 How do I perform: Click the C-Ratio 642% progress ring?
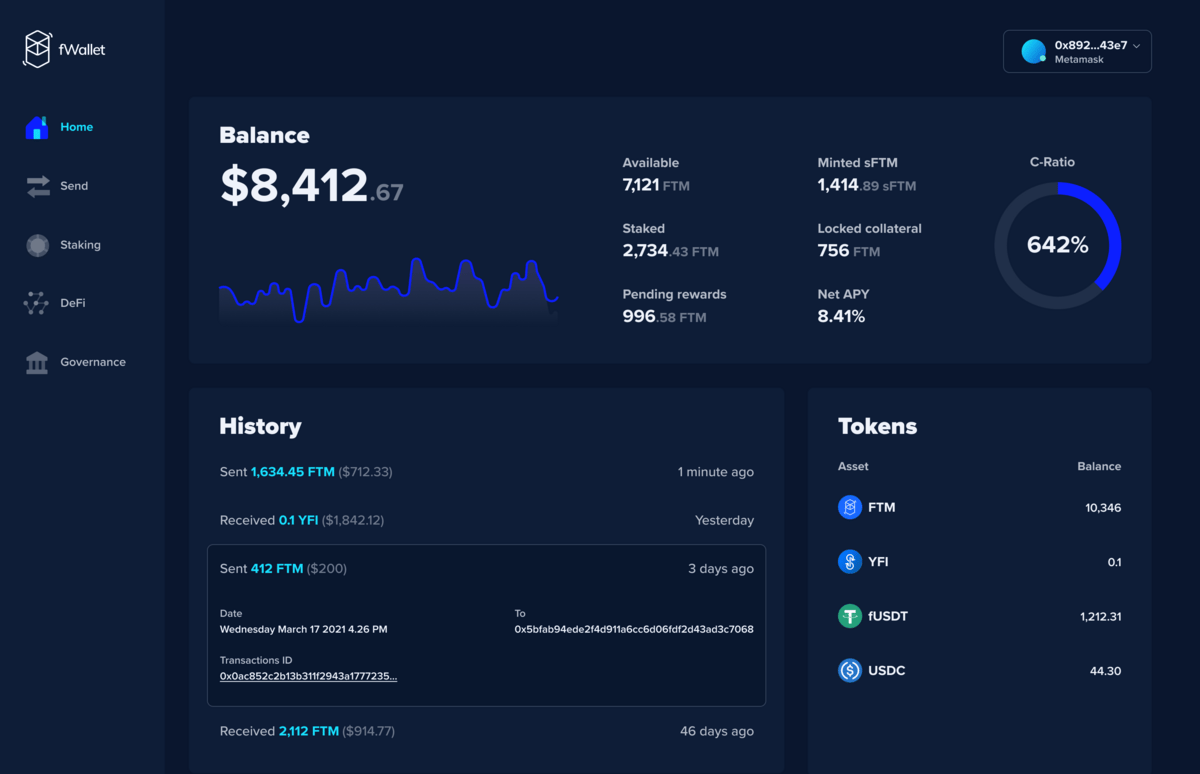1057,244
